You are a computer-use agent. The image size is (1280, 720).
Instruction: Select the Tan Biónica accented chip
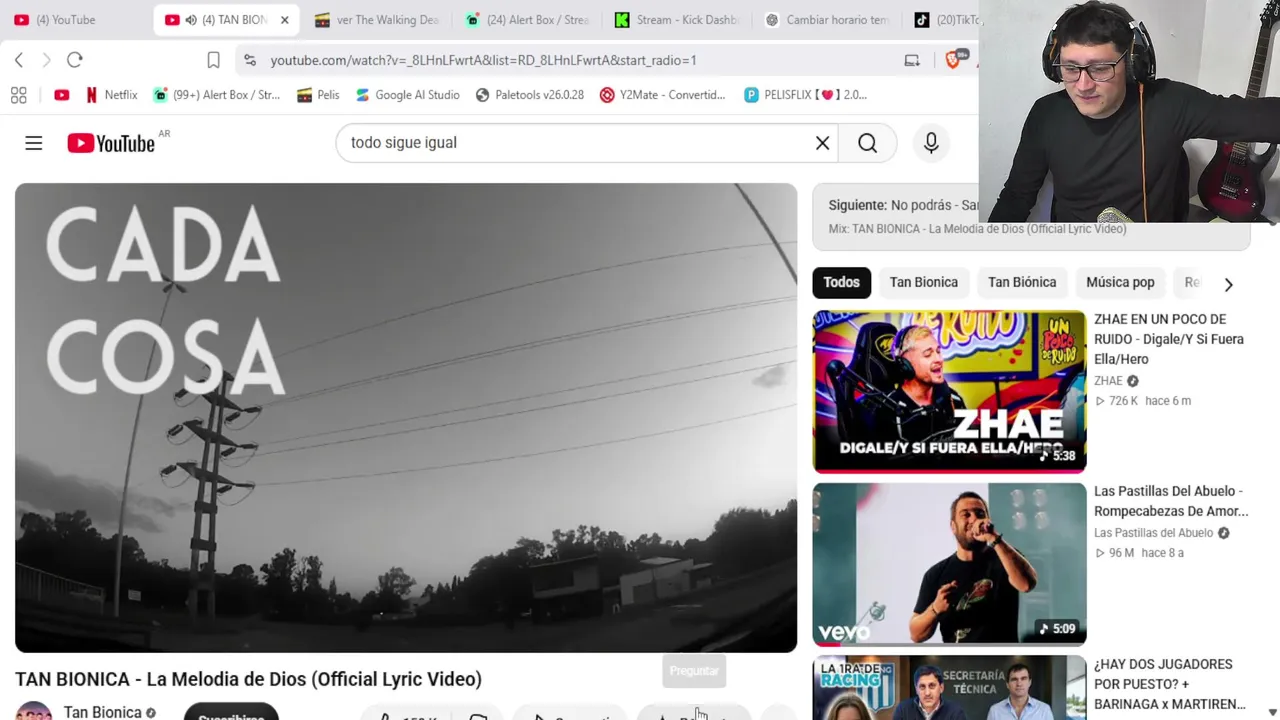pos(1022,282)
